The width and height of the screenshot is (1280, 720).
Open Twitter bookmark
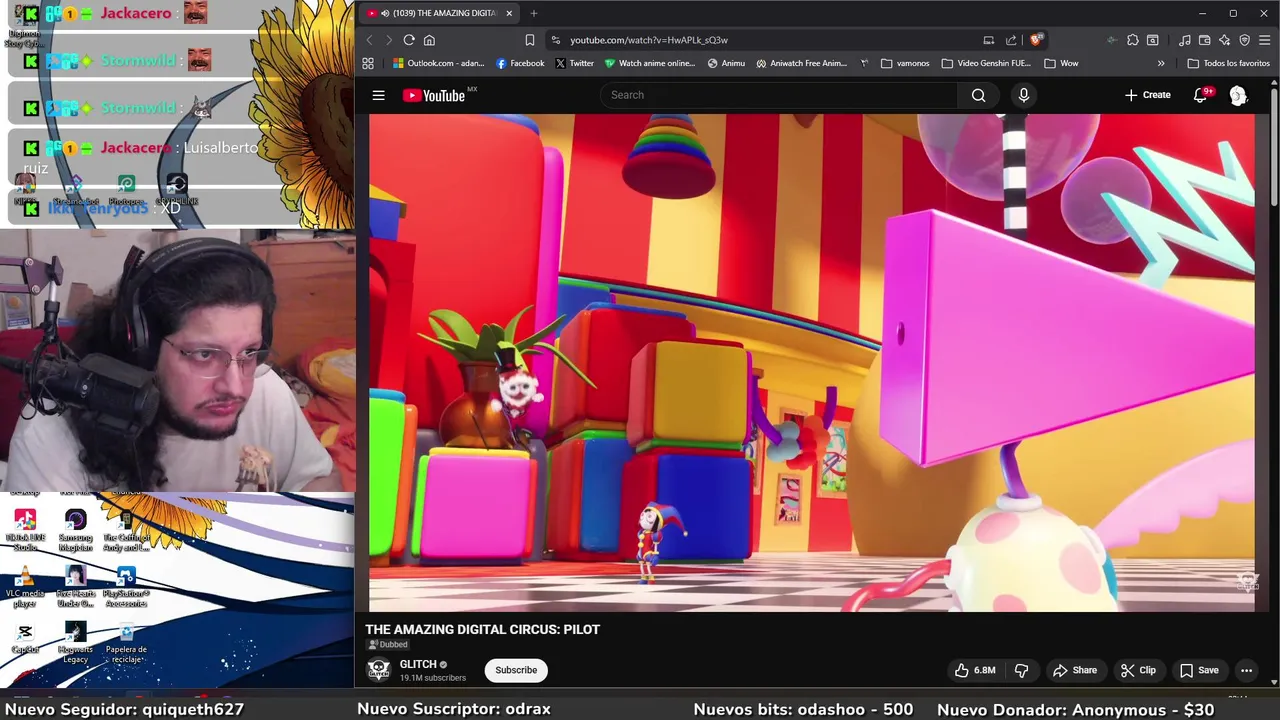point(574,63)
